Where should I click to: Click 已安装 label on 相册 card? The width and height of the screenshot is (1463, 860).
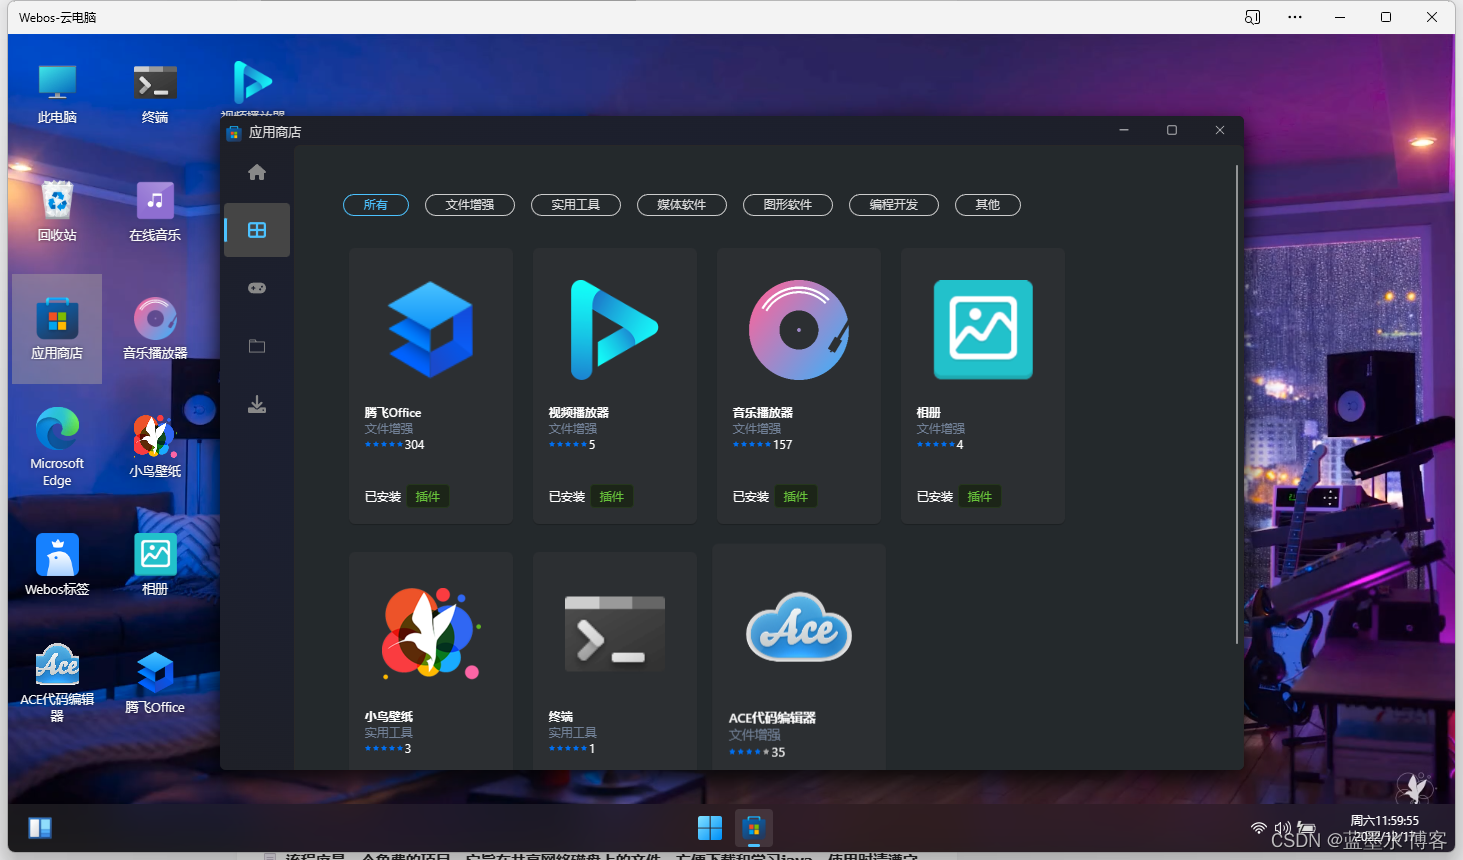click(935, 497)
